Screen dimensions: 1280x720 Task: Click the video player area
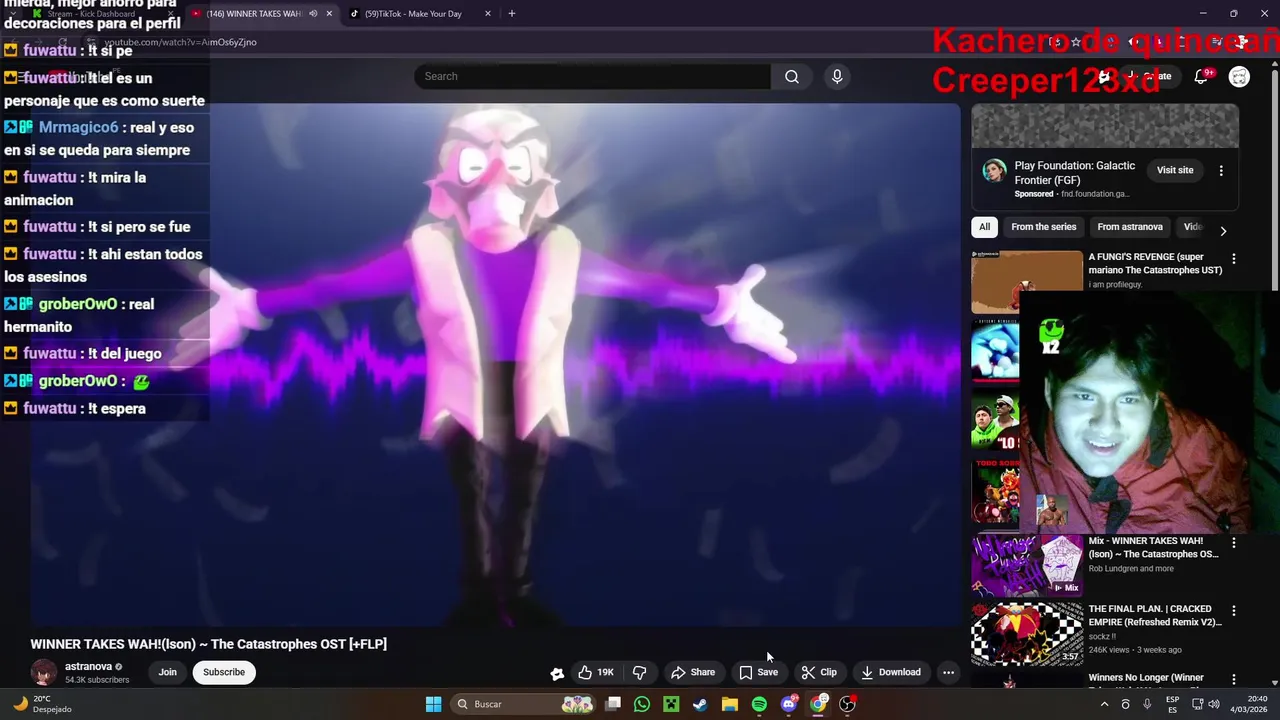pos(495,365)
